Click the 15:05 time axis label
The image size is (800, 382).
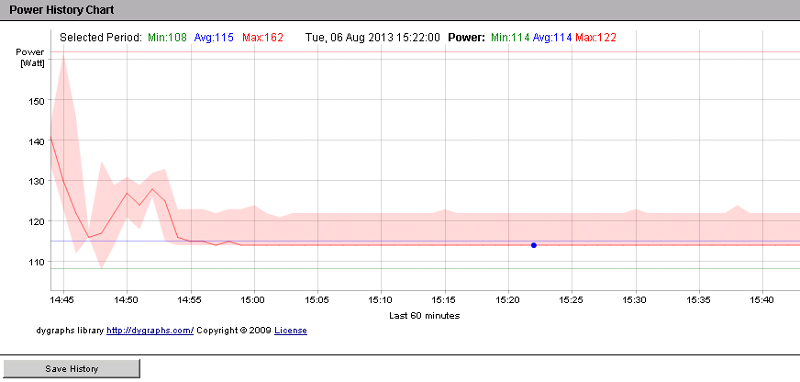coord(318,301)
